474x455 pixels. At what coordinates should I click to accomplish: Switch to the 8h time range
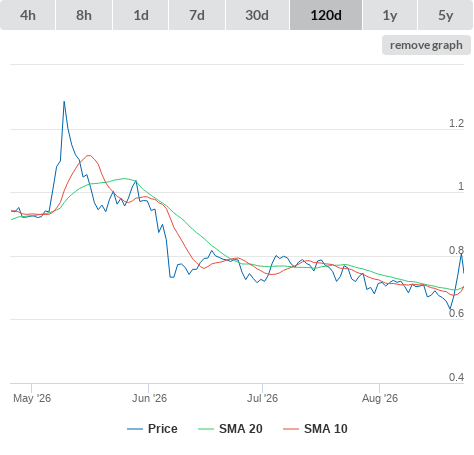pos(84,15)
